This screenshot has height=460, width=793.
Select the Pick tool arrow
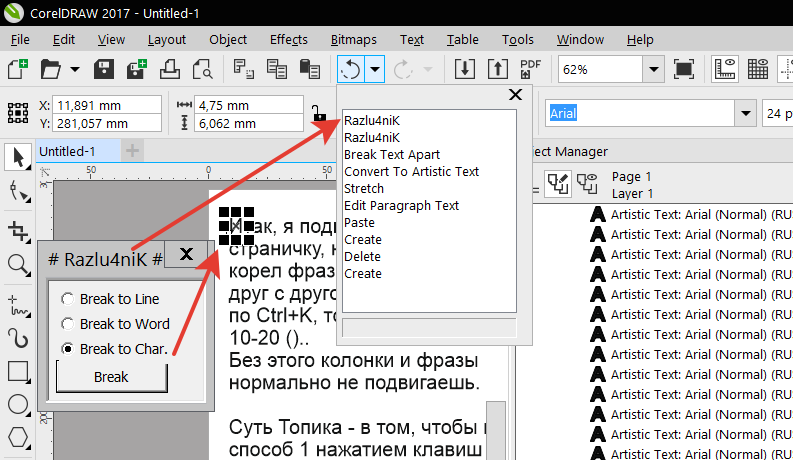click(17, 157)
